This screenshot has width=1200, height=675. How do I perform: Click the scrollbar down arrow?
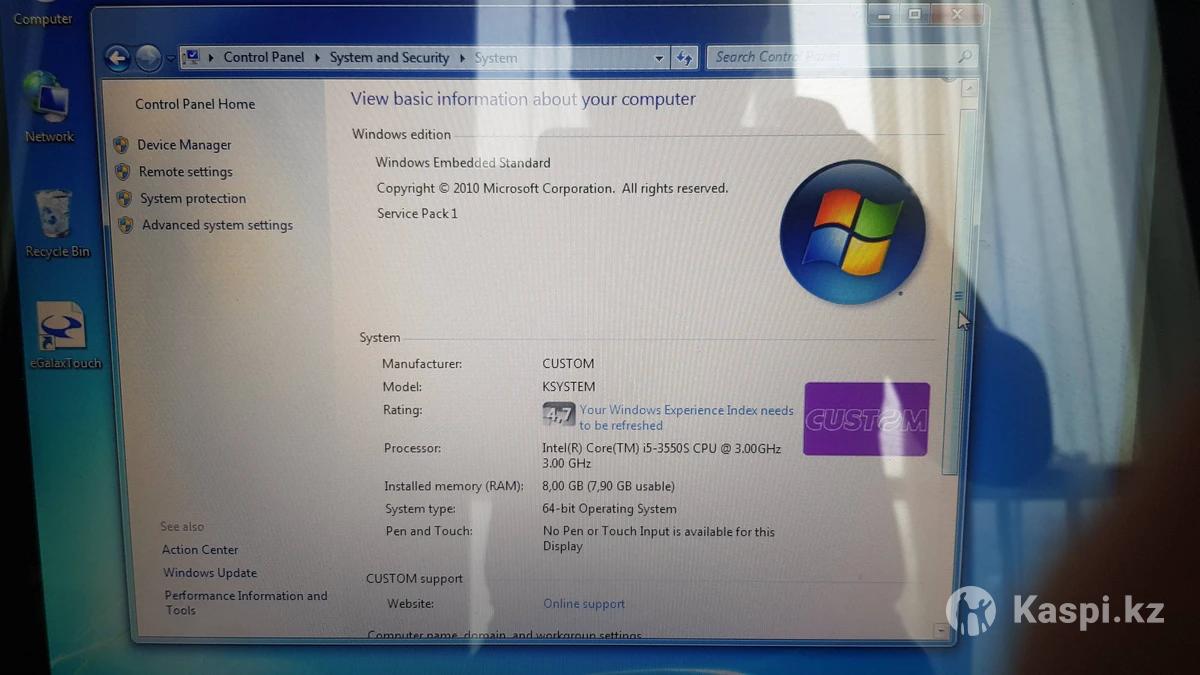point(940,630)
